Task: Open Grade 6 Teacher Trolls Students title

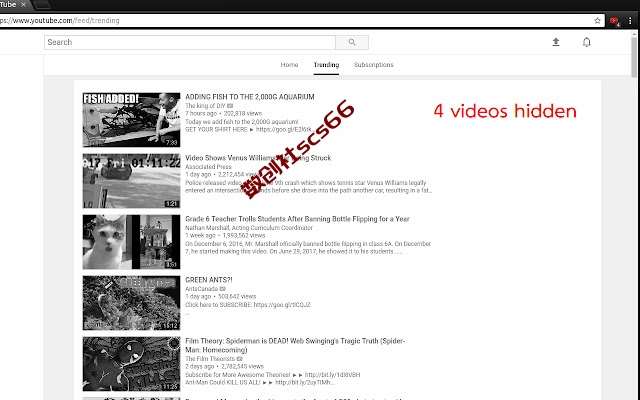Action: point(297,219)
